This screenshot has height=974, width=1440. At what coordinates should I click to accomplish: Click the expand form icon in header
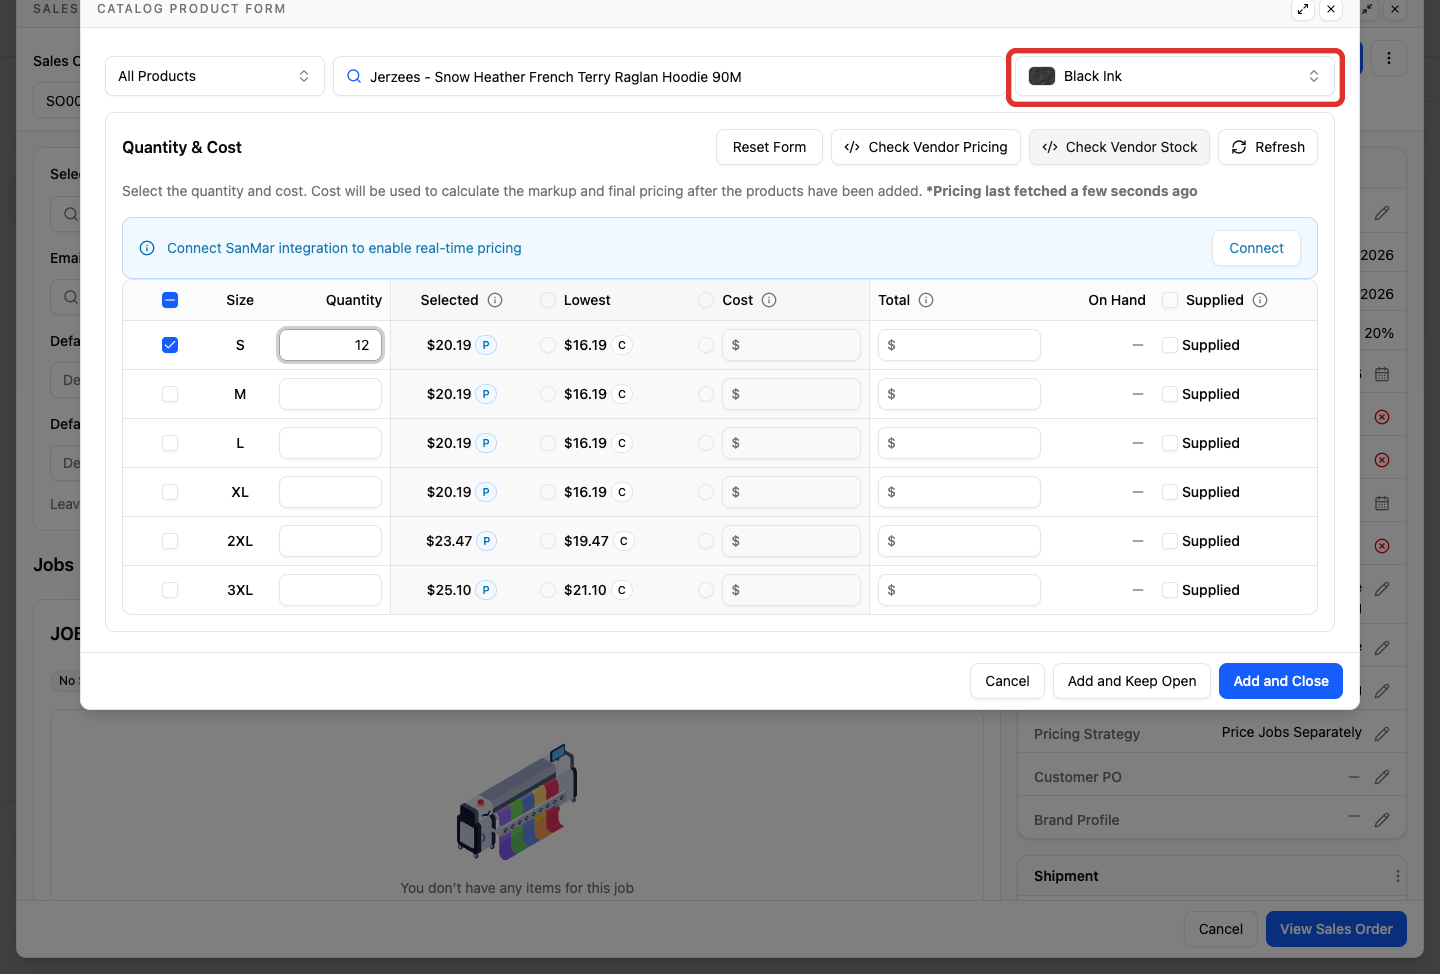pyautogui.click(x=1303, y=9)
